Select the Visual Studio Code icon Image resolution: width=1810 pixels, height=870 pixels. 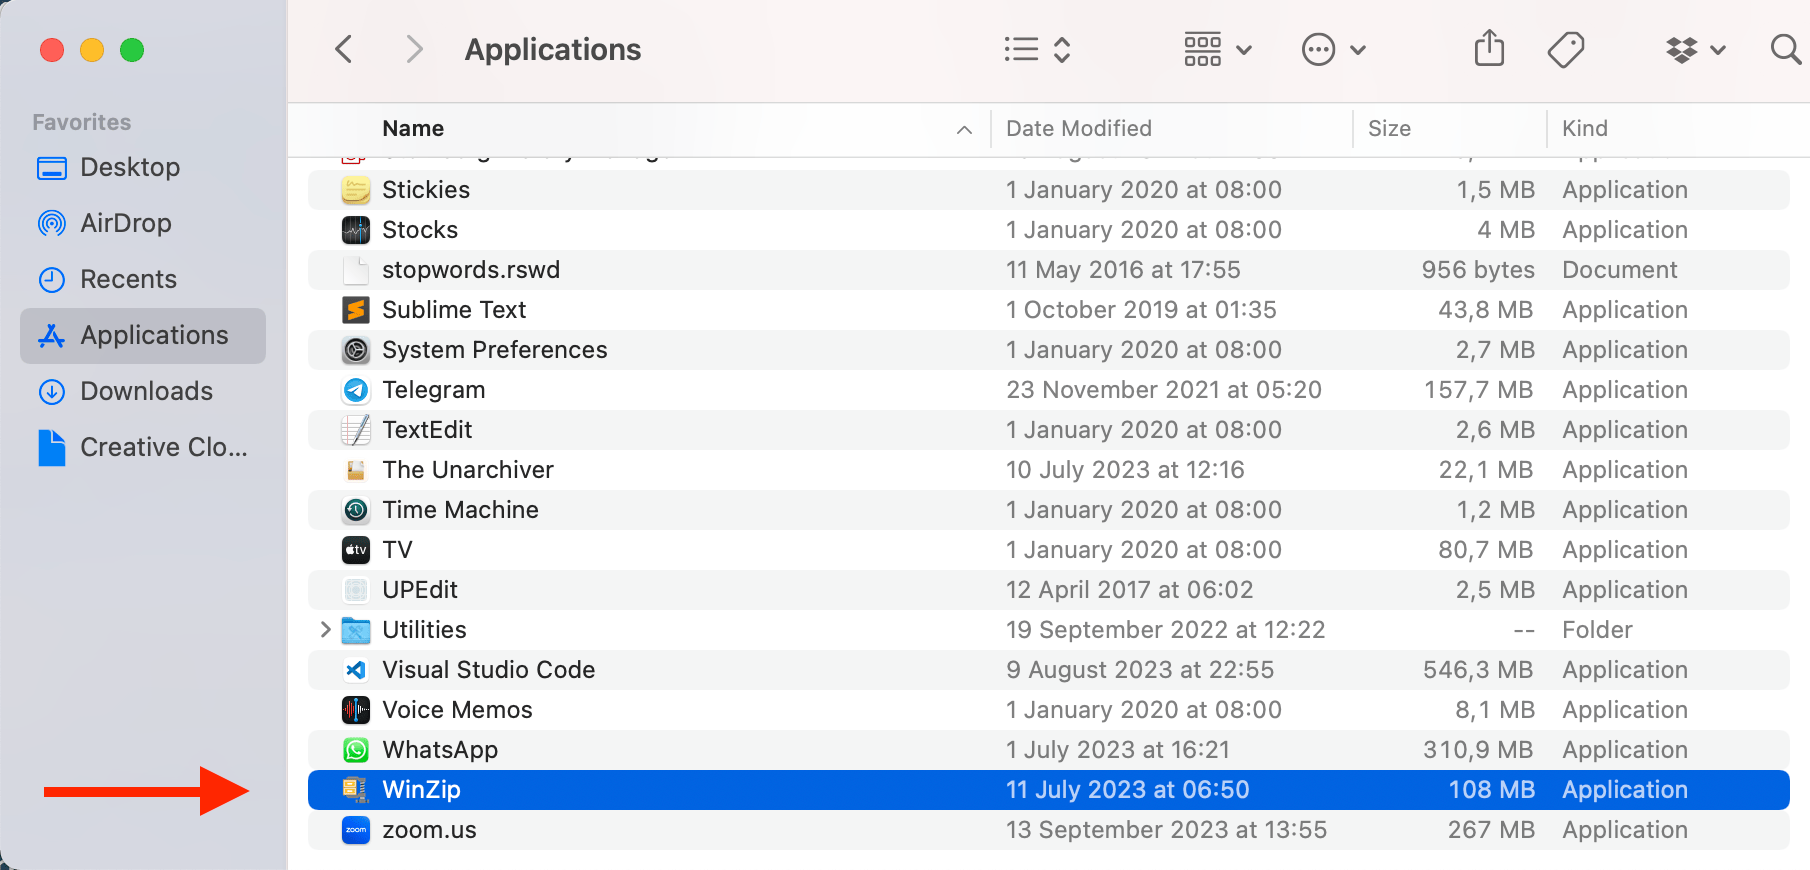point(356,670)
